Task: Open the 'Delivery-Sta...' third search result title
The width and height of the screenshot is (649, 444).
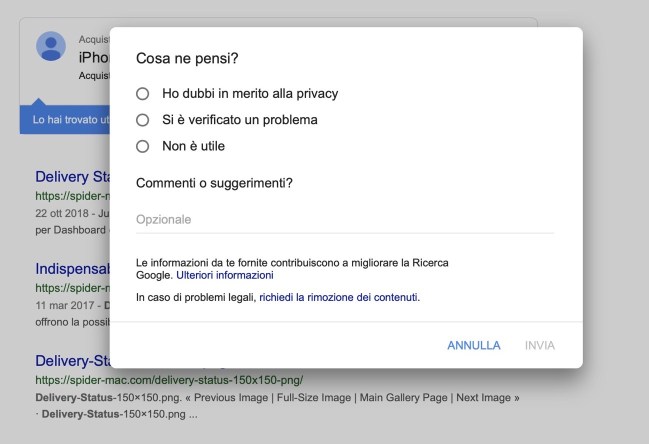Action: 73,361
